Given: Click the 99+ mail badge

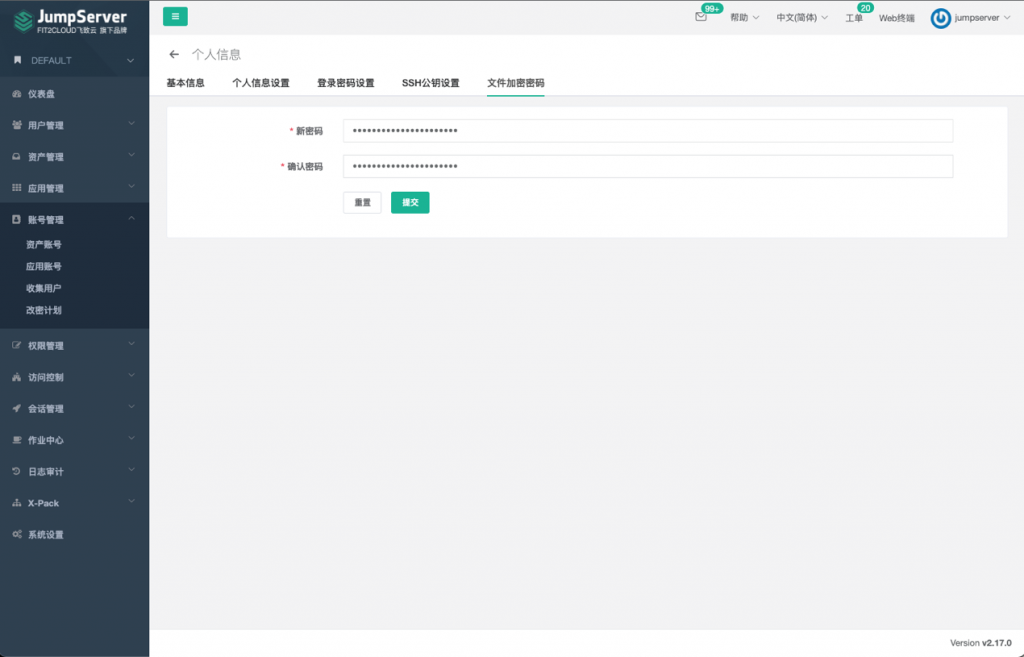Looking at the screenshot, I should [x=711, y=8].
